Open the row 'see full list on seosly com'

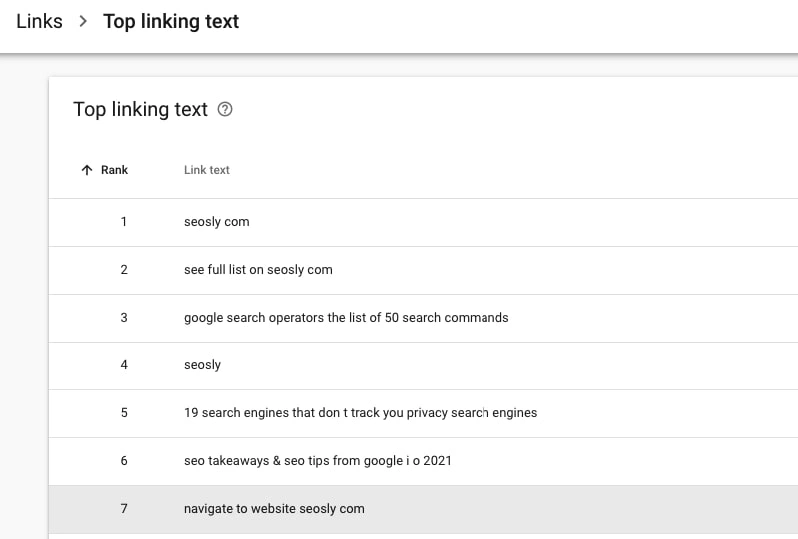(x=423, y=270)
